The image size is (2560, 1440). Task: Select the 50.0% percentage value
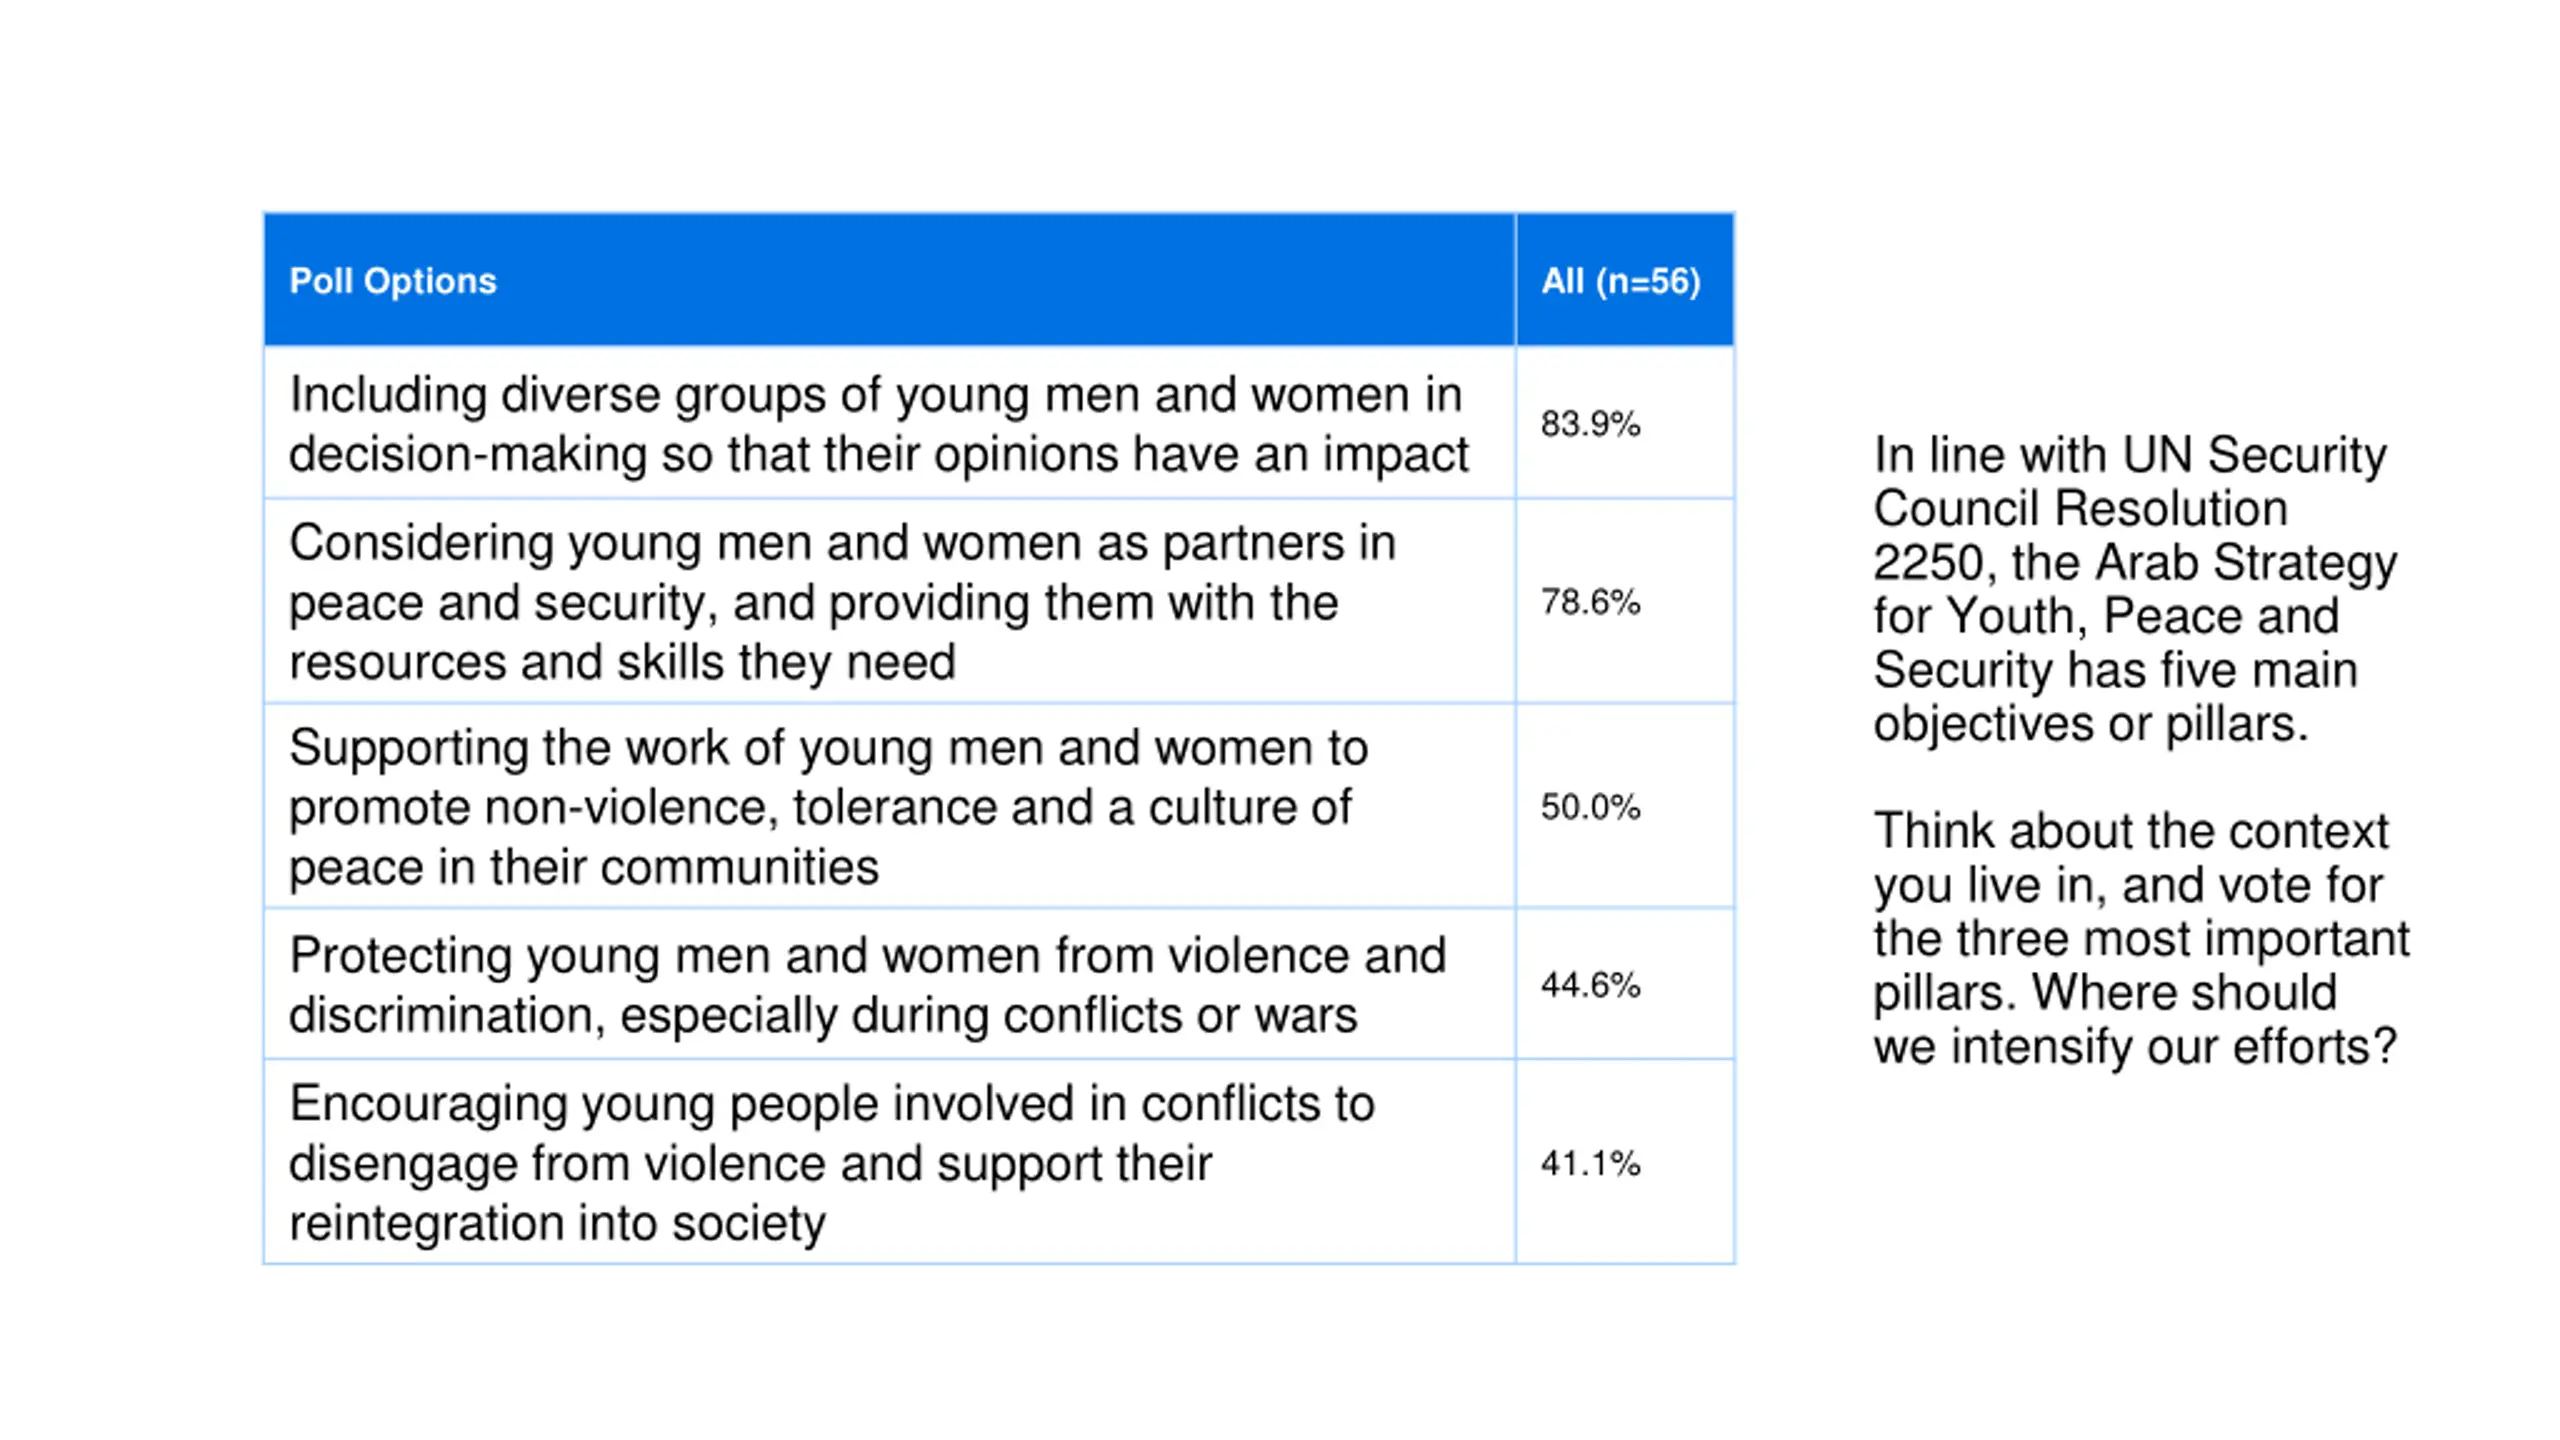[x=1590, y=806]
